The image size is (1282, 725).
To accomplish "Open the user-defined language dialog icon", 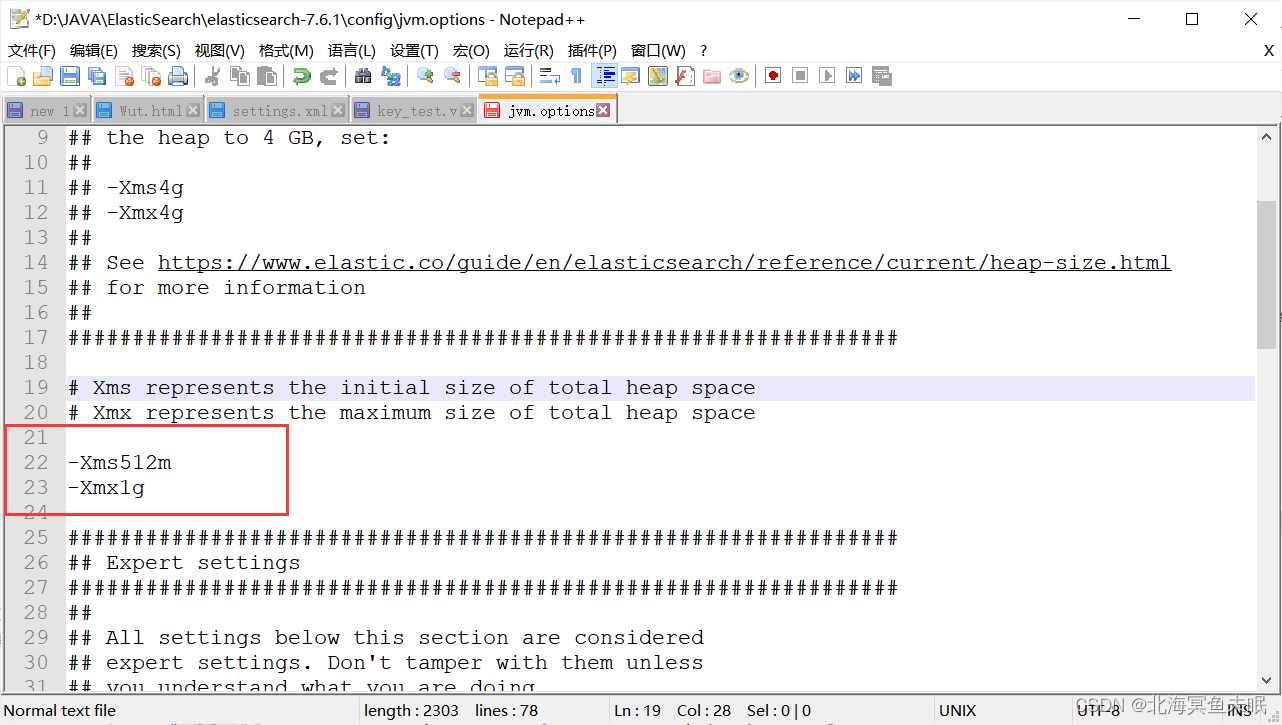I will point(631,76).
